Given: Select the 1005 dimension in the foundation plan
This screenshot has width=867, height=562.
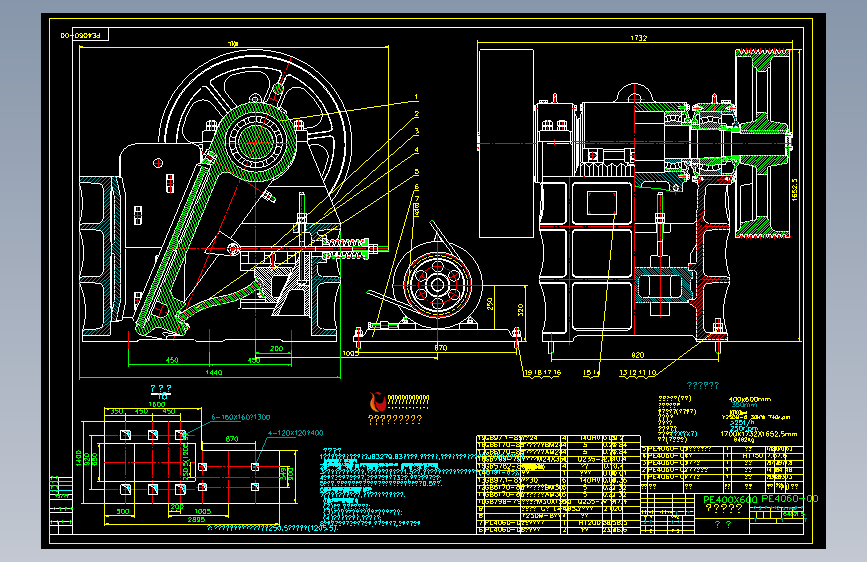Looking at the screenshot, I should click(x=203, y=512).
